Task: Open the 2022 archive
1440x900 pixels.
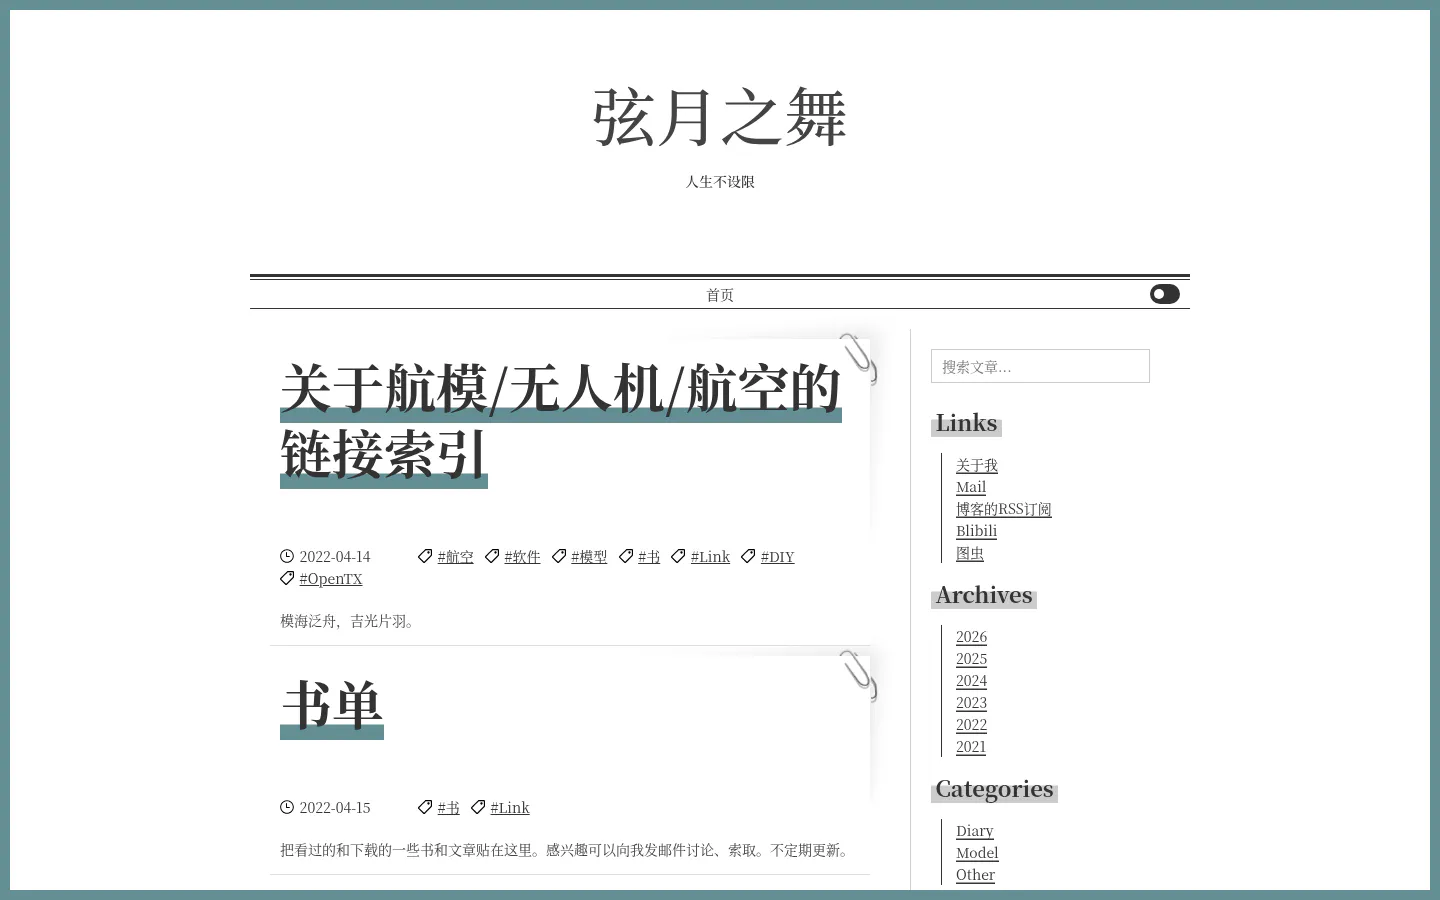Action: 971,725
